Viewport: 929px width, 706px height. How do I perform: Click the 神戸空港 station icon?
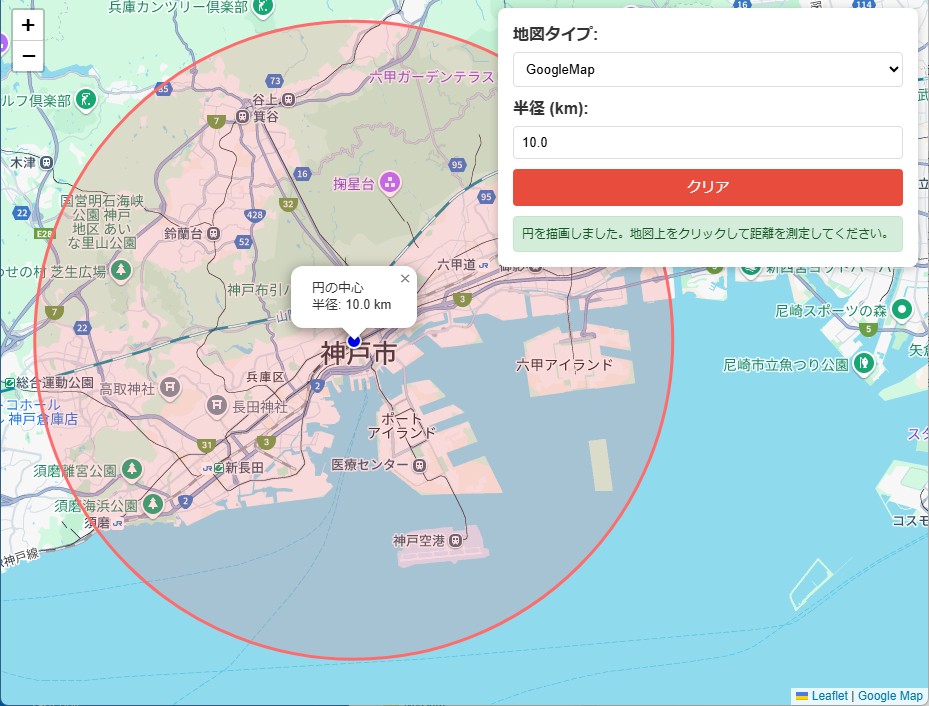[x=455, y=540]
